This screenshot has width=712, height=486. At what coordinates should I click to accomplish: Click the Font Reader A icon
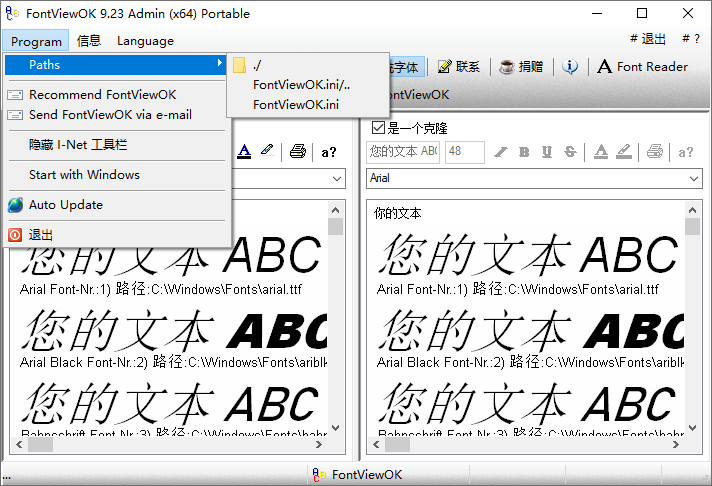pos(604,66)
